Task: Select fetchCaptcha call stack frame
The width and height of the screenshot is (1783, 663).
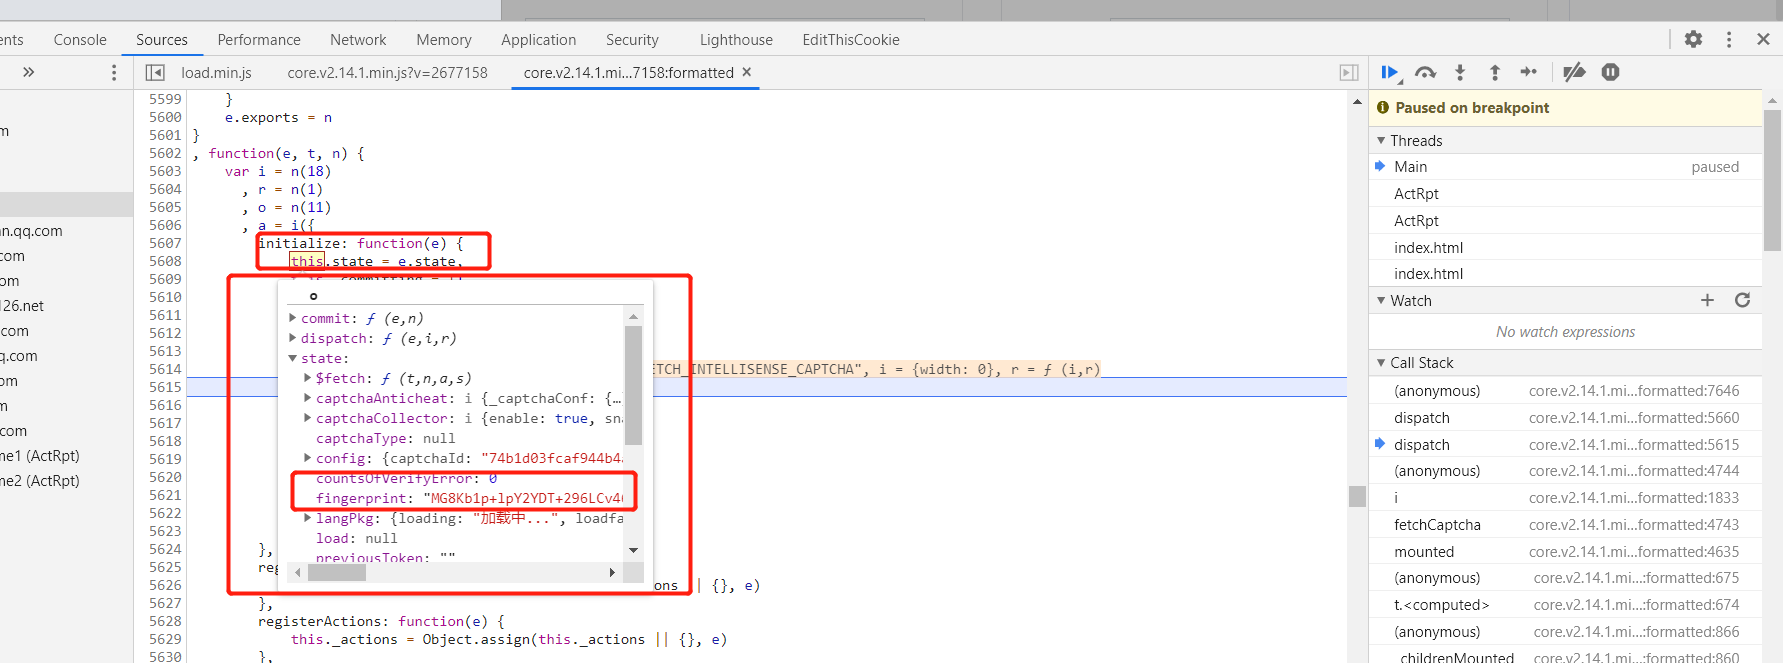Action: [1437, 525]
